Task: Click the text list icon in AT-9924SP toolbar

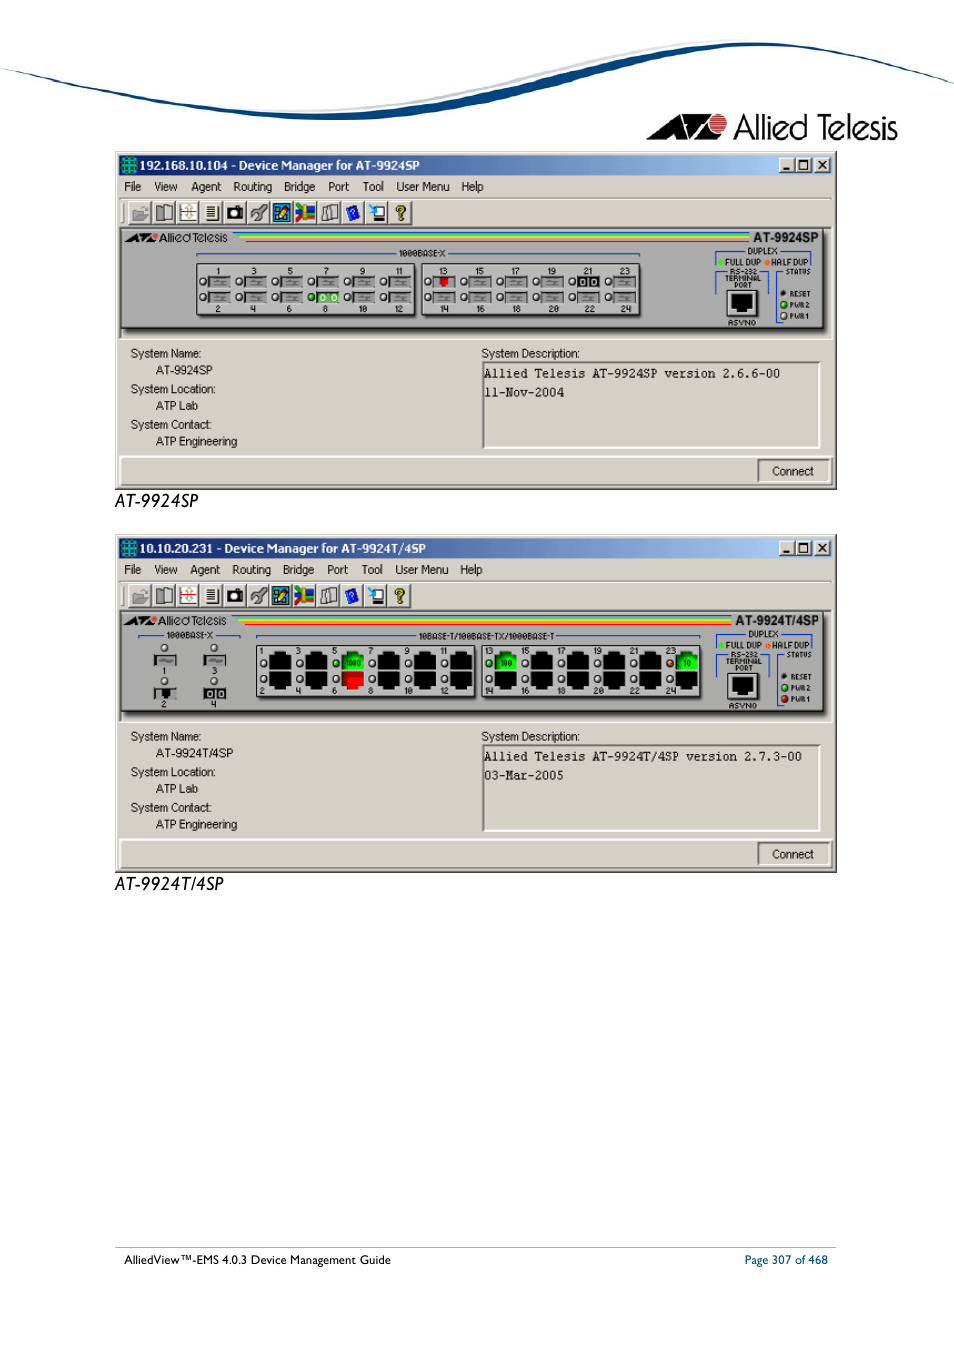Action: point(212,213)
